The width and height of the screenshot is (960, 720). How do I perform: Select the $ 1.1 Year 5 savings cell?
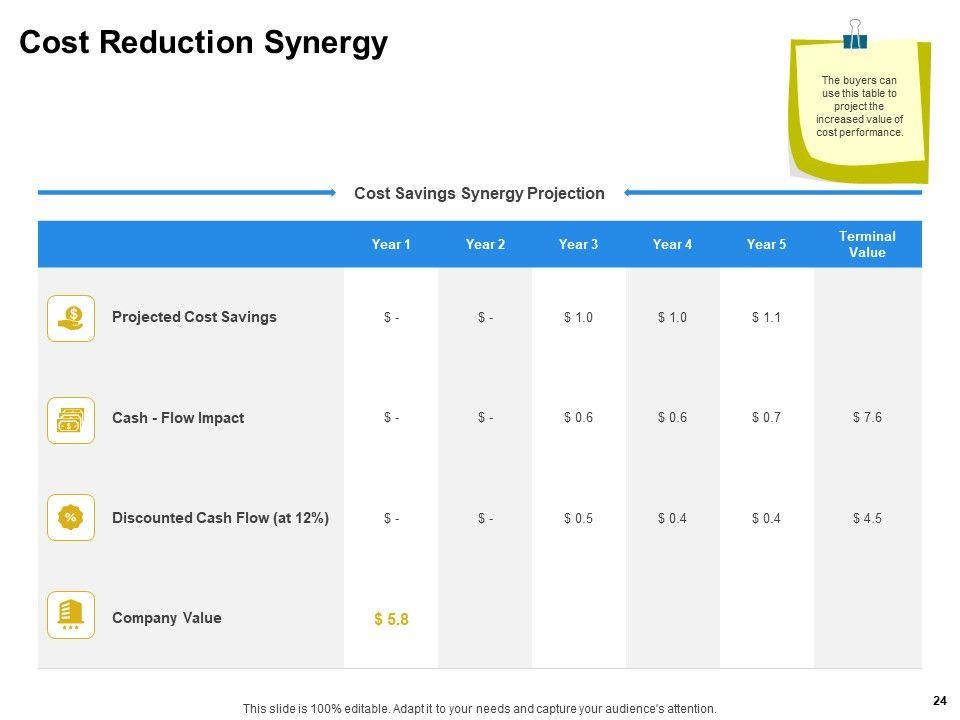766,317
